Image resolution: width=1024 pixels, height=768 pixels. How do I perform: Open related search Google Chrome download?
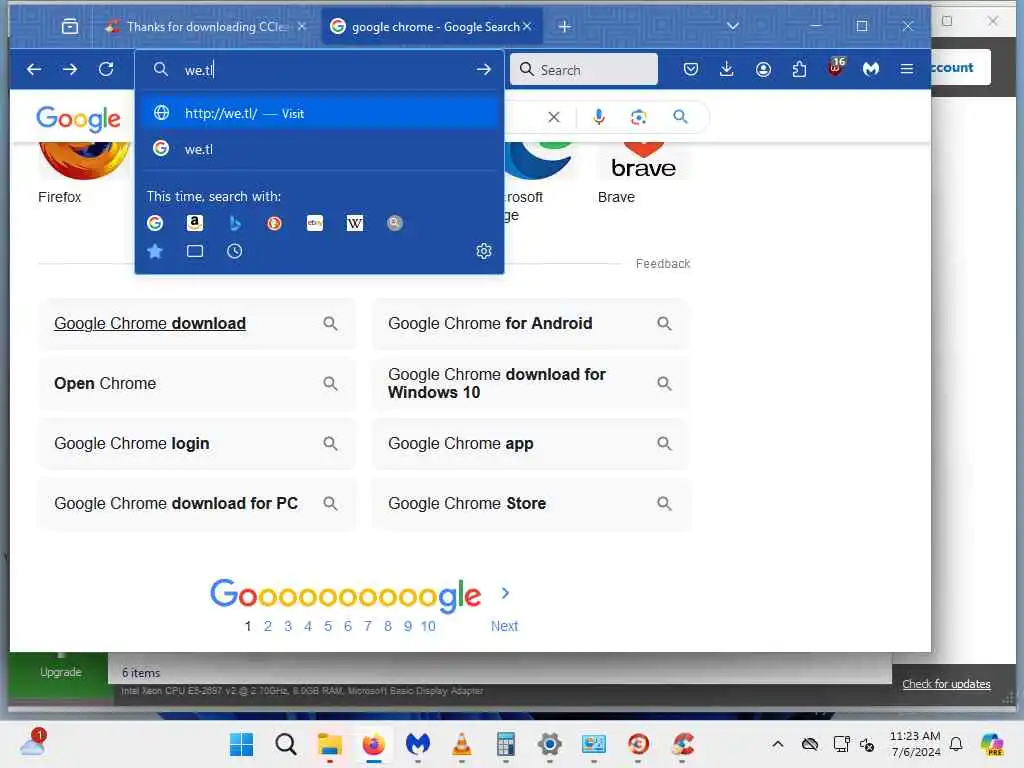coord(197,323)
